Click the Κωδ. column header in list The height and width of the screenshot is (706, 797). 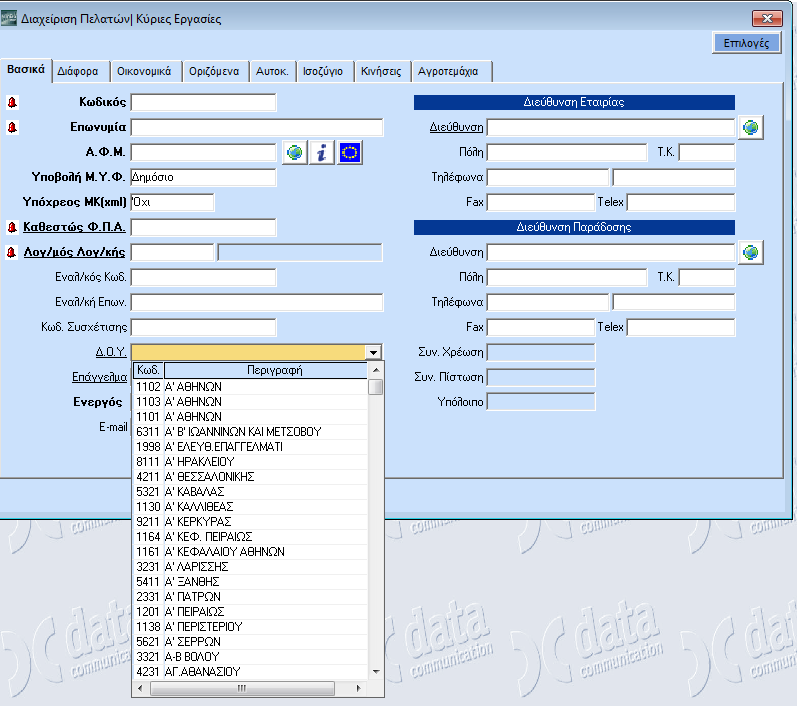[x=148, y=370]
